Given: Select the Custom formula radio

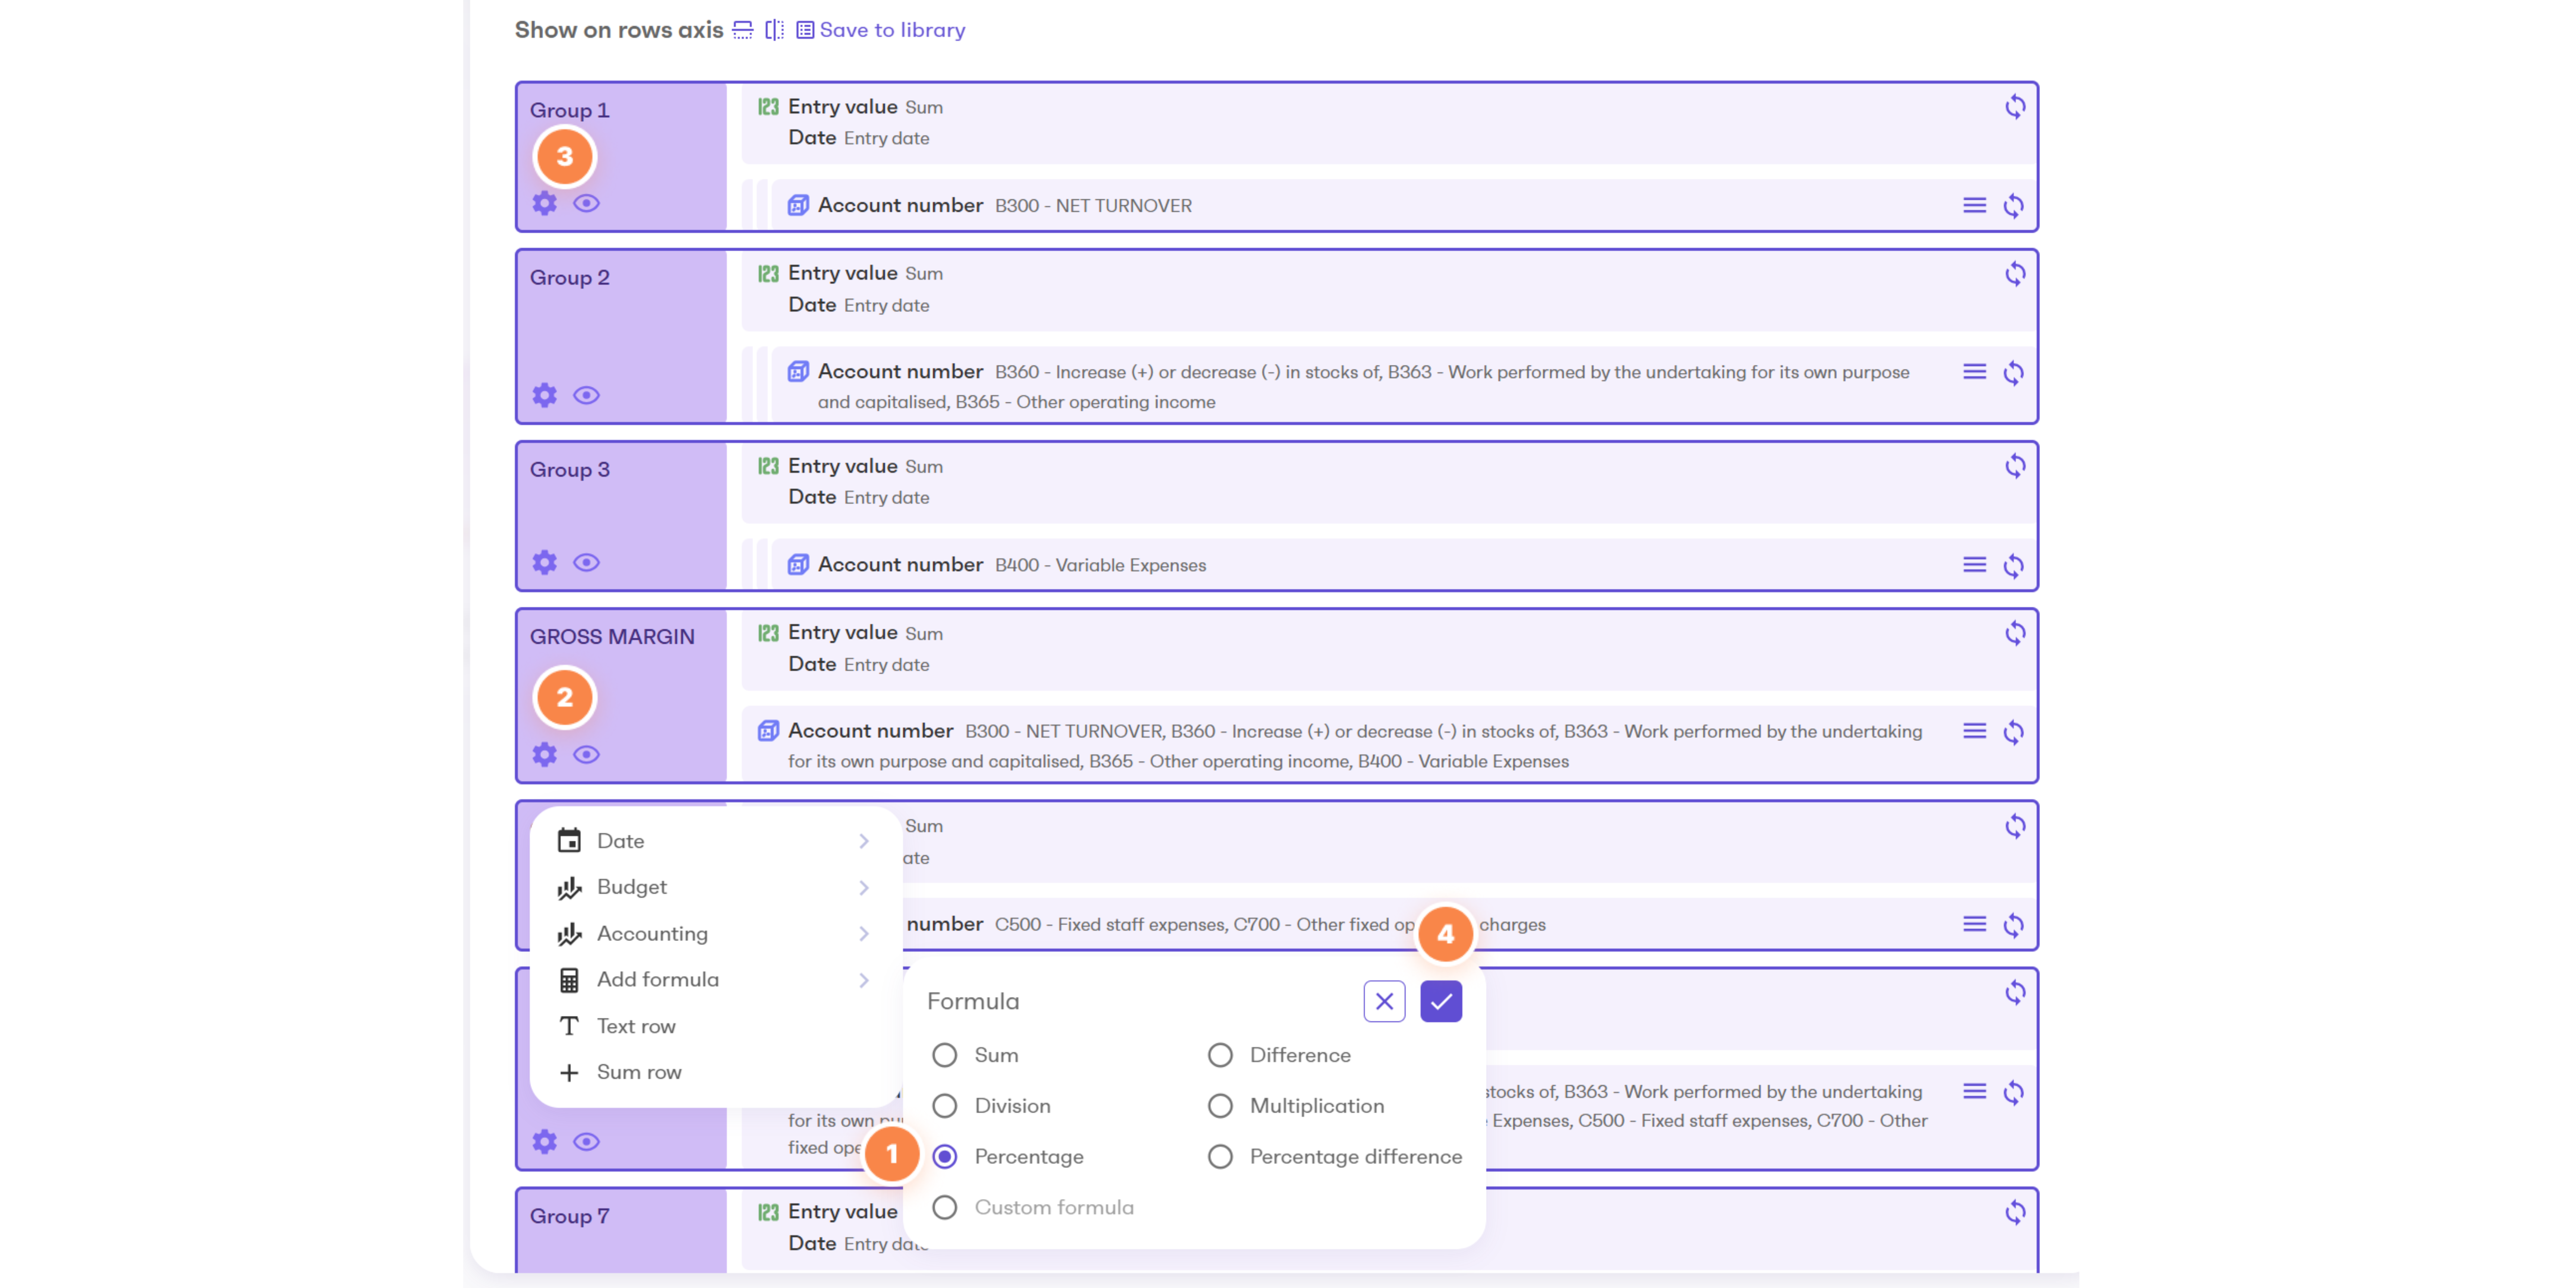Looking at the screenshot, I should click(x=944, y=1208).
